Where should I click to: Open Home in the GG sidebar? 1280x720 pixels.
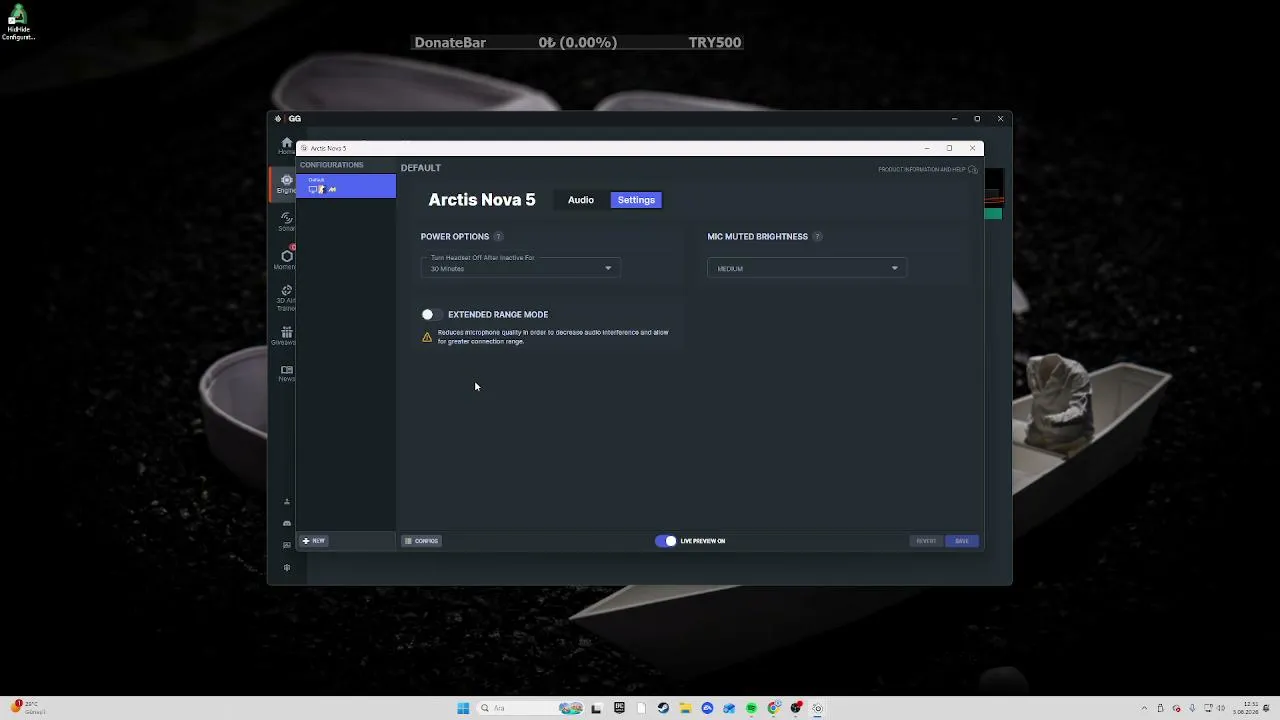[286, 146]
